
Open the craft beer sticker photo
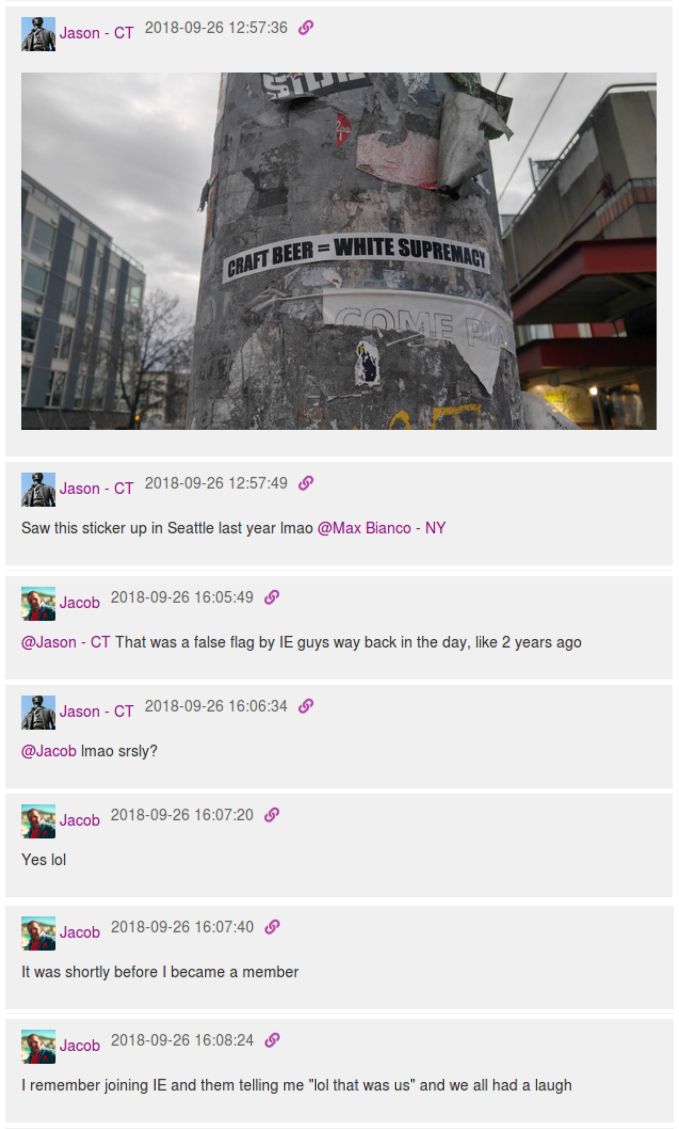(338, 251)
